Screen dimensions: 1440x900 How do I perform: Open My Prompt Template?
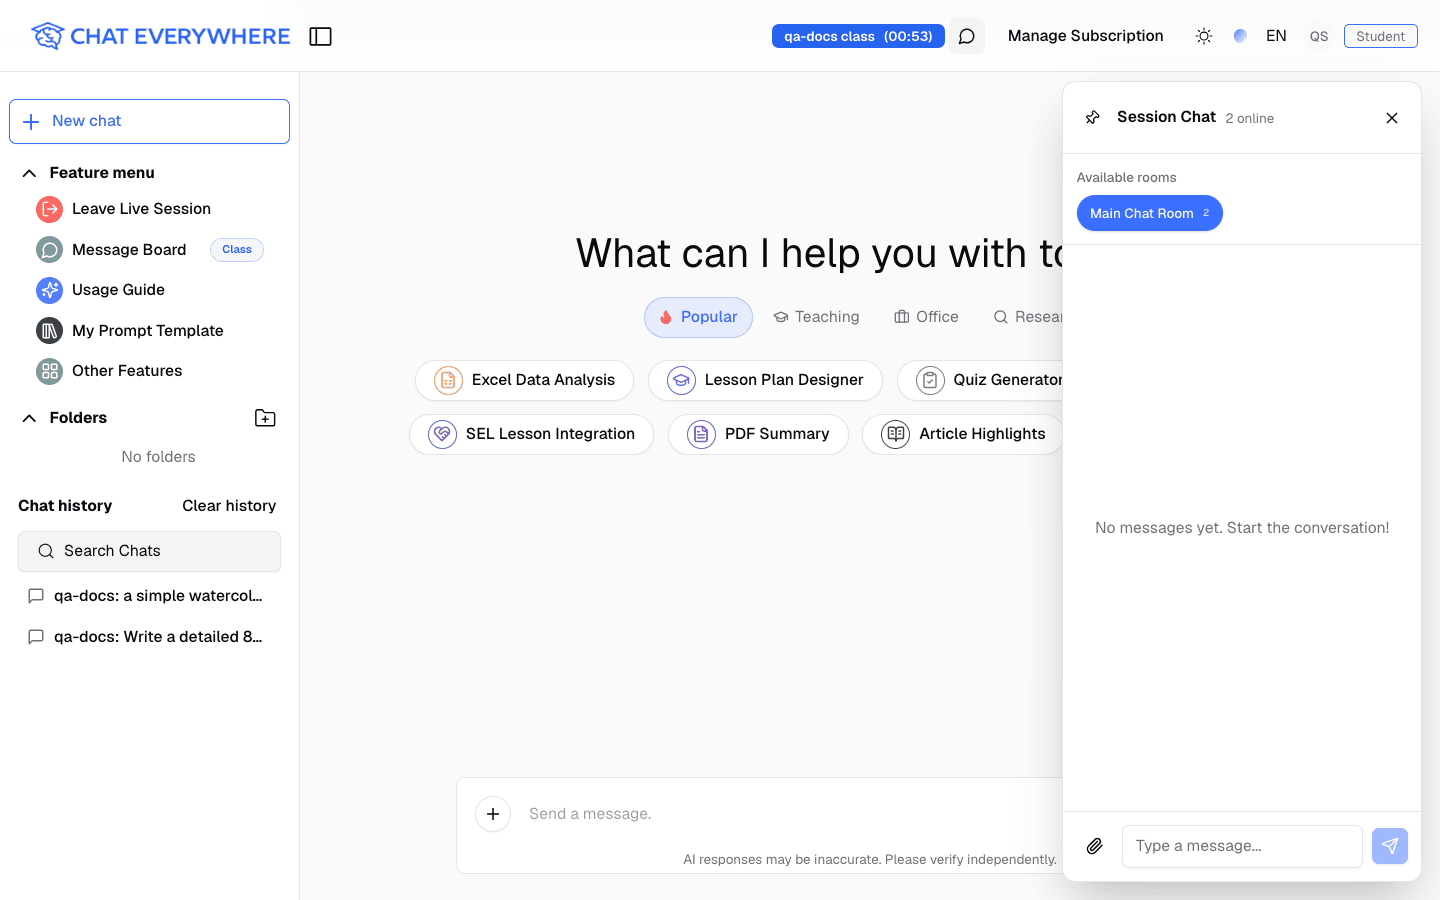[x=148, y=331]
